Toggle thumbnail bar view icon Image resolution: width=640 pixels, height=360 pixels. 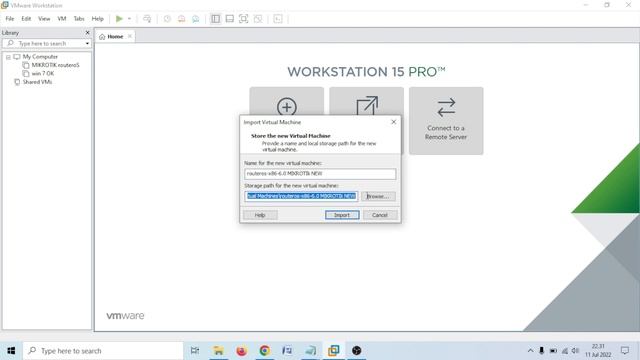230,19
